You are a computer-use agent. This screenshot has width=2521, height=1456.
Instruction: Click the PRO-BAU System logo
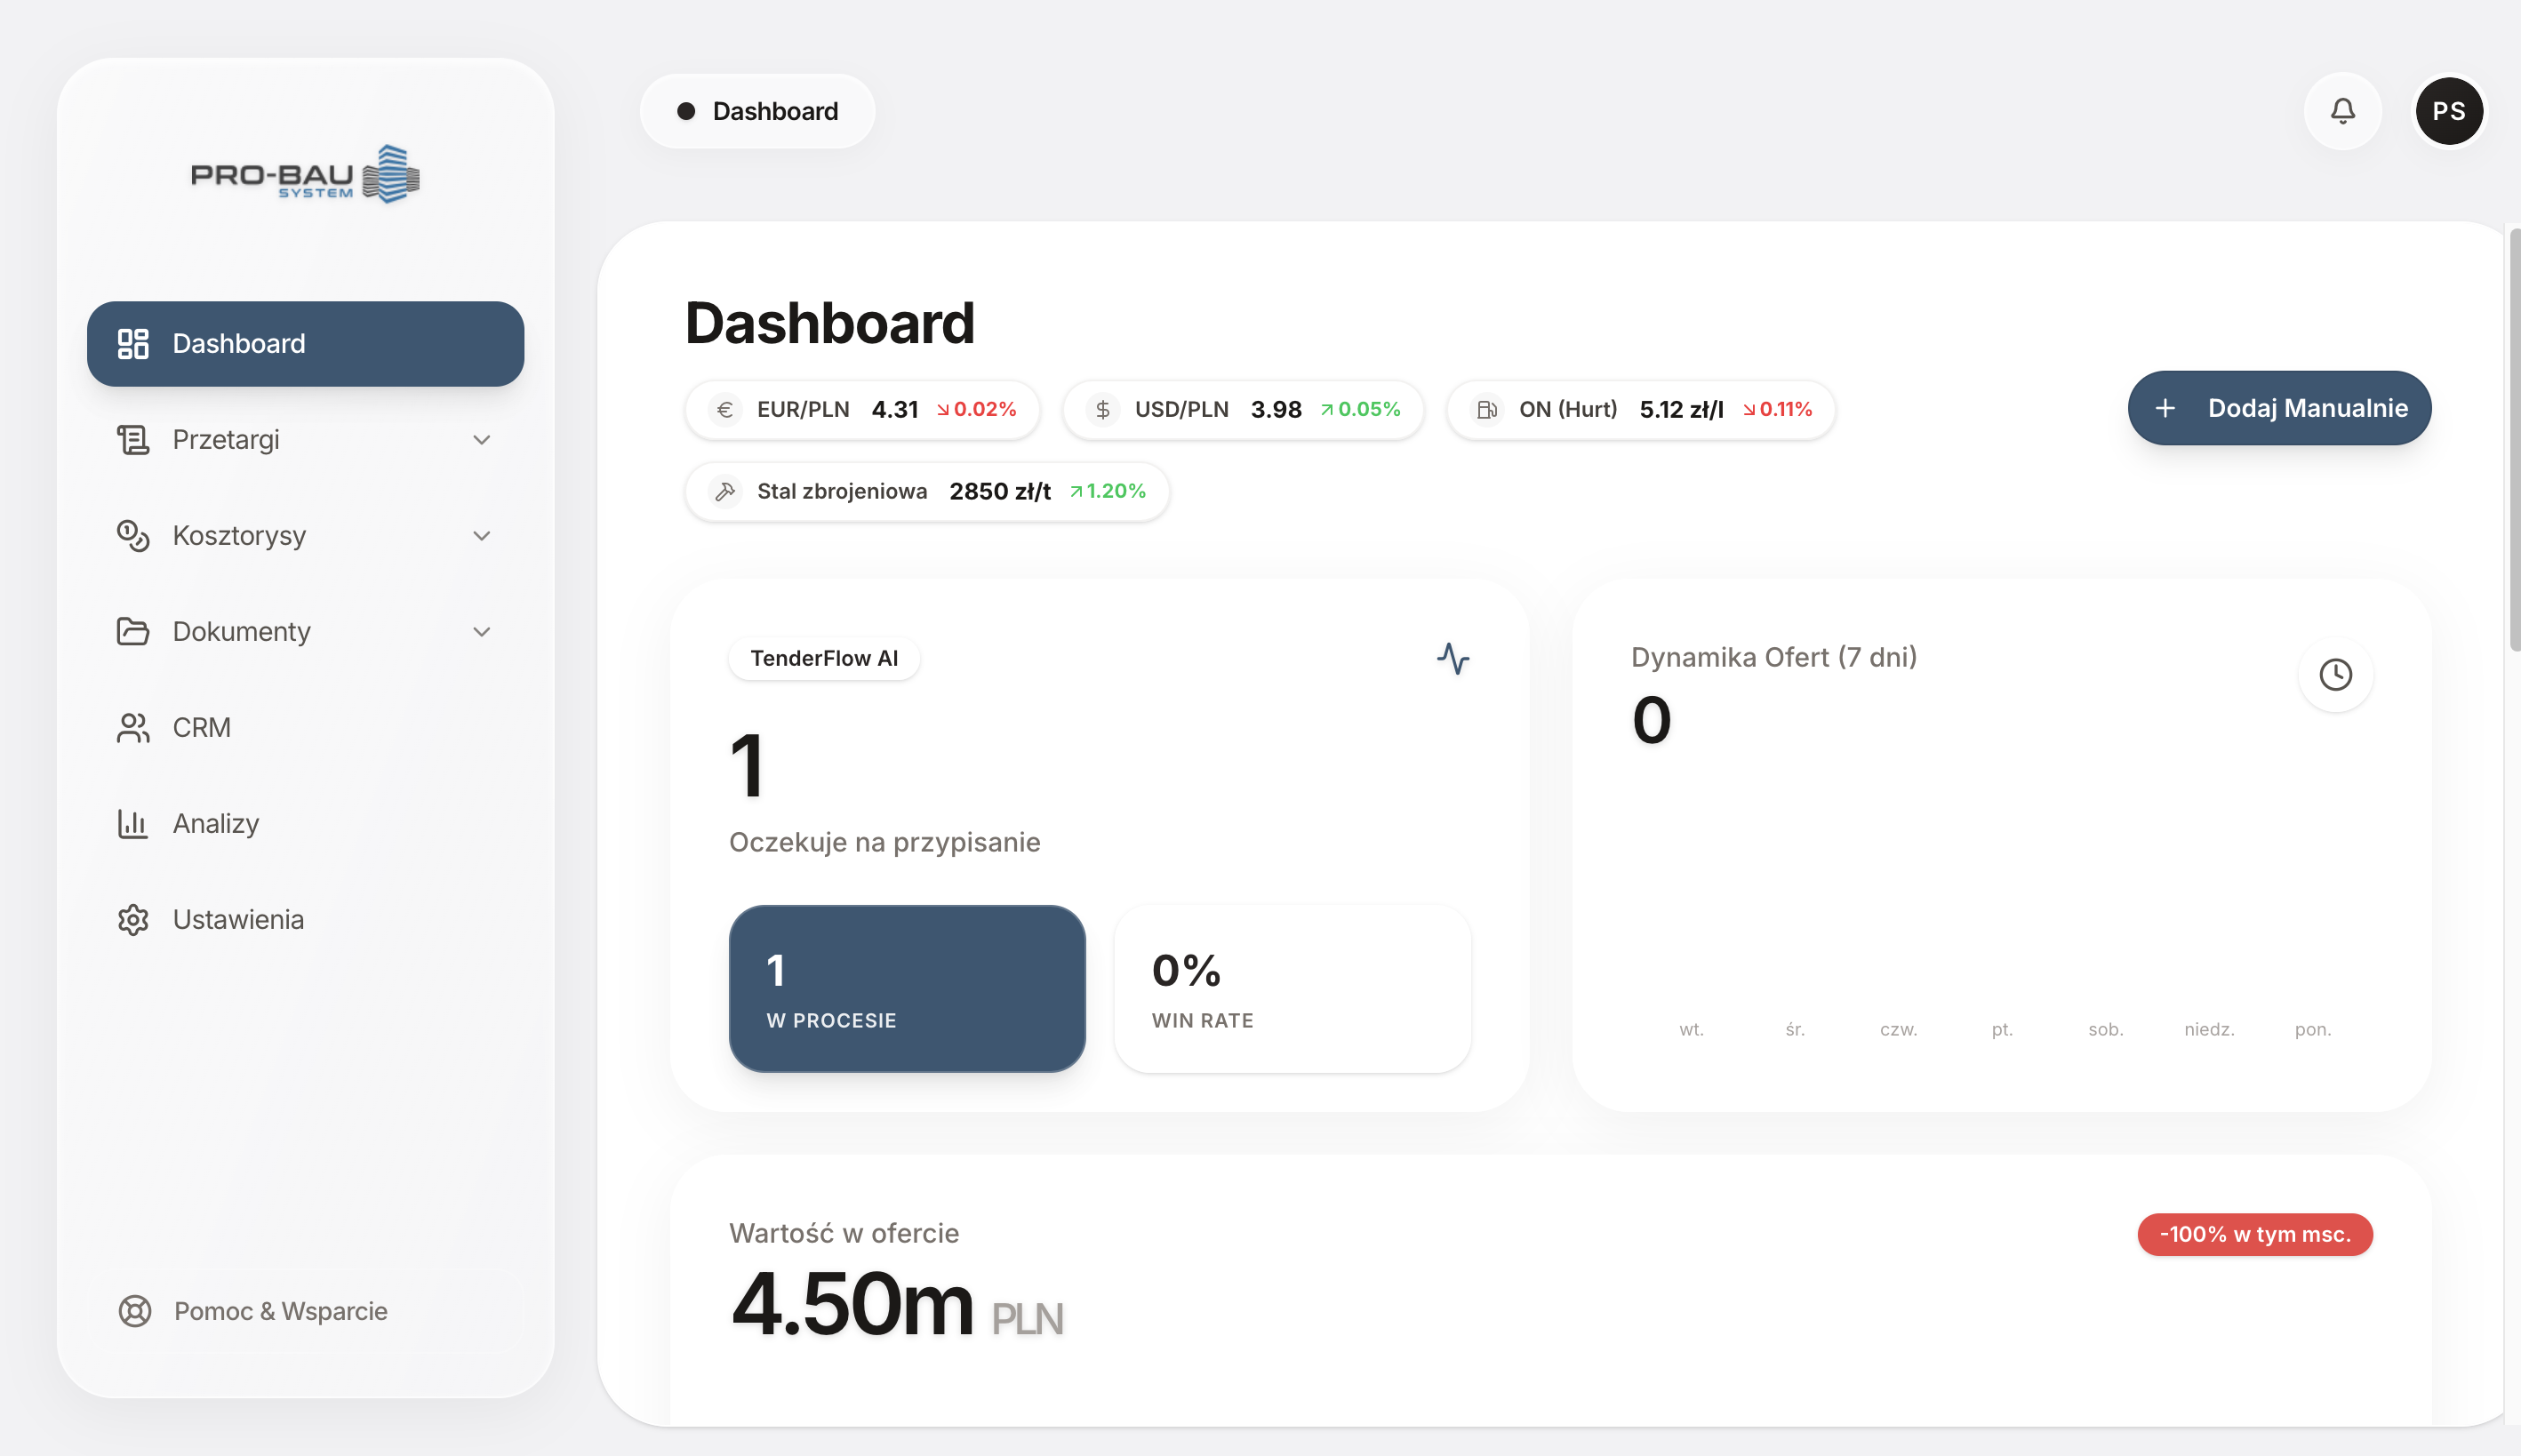coord(305,175)
